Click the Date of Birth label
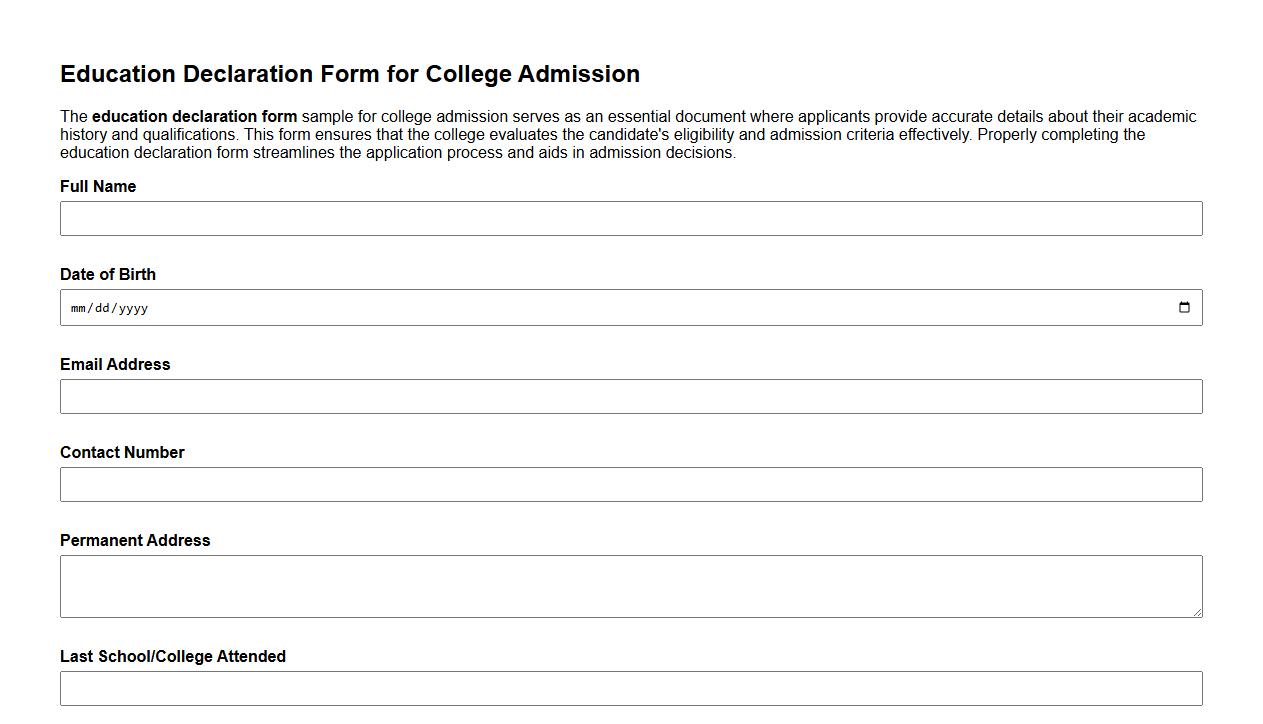Viewport: 1263px width, 724px height. pyautogui.click(x=108, y=274)
